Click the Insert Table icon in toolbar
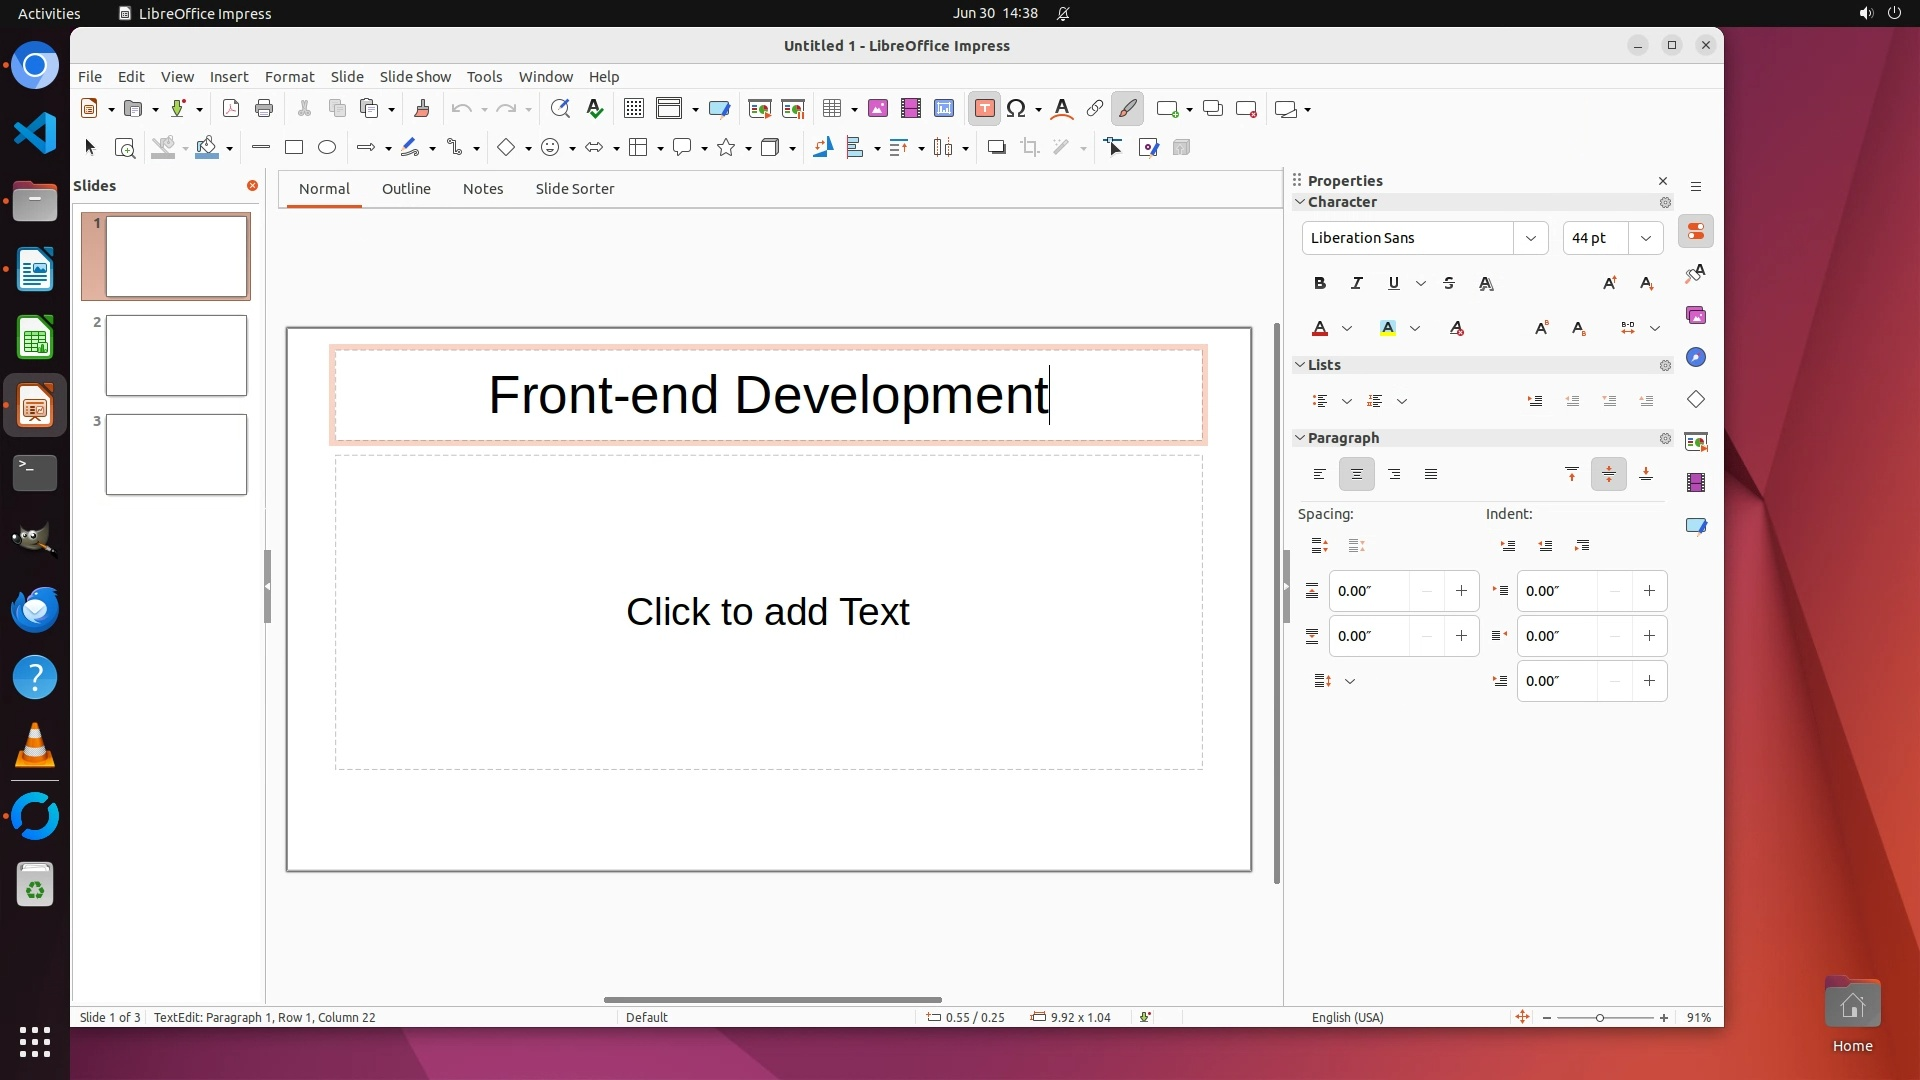This screenshot has height=1080, width=1920. tap(831, 109)
